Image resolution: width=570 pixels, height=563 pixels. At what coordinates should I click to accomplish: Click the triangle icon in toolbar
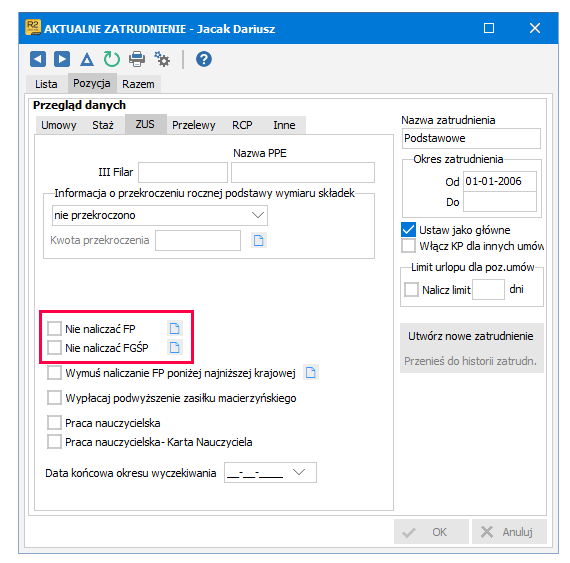pyautogui.click(x=87, y=59)
